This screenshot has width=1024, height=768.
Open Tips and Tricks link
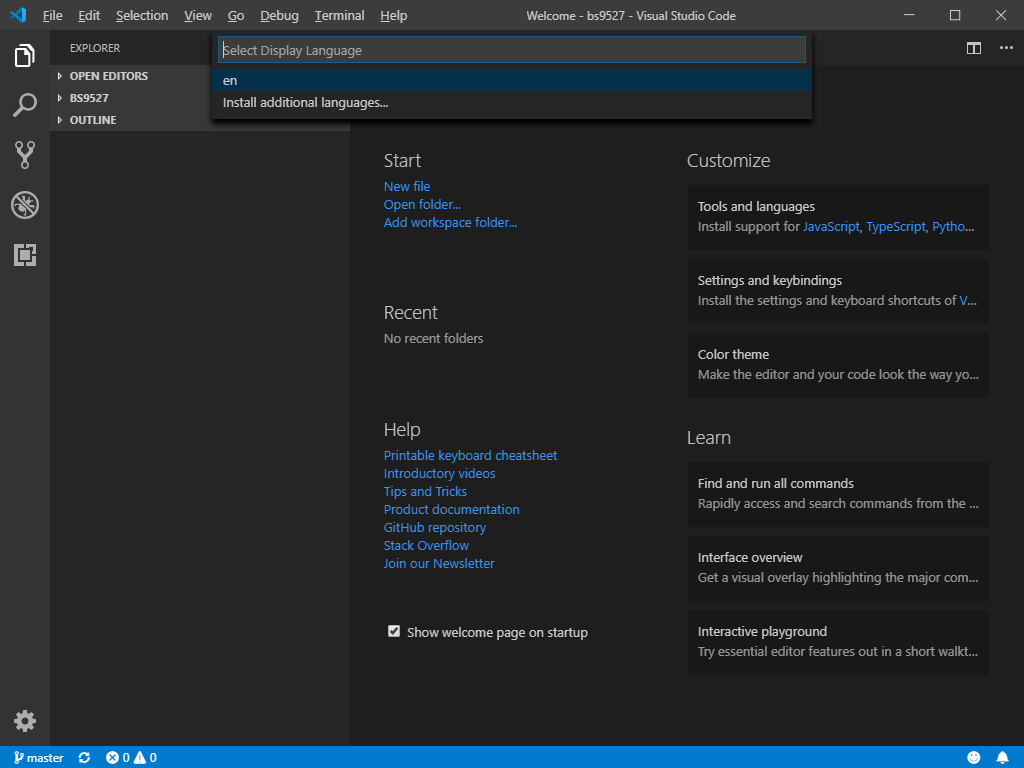click(425, 491)
